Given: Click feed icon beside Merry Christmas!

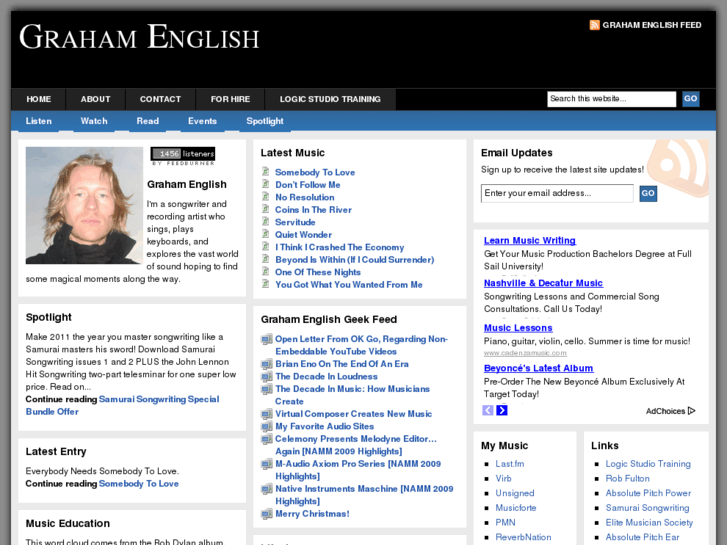Looking at the screenshot, I should [267, 514].
